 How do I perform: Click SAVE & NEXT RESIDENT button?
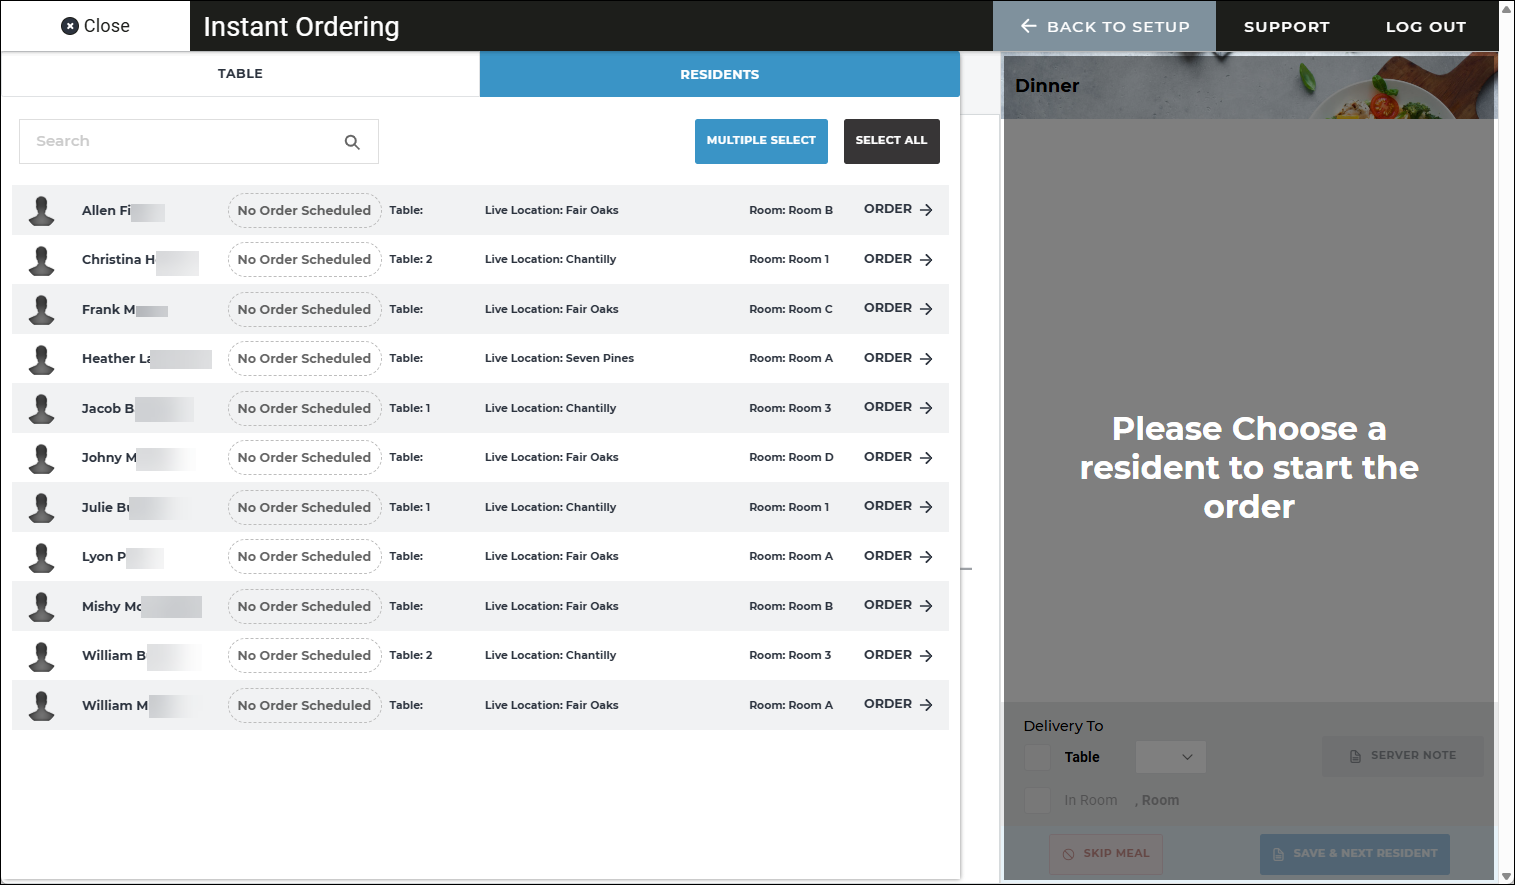click(1354, 854)
